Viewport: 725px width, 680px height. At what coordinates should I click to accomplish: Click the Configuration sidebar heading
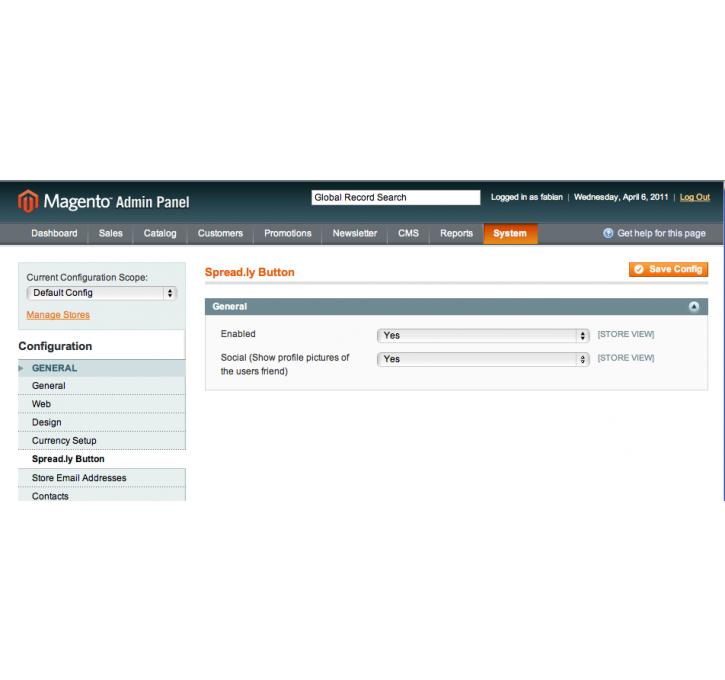(55, 346)
